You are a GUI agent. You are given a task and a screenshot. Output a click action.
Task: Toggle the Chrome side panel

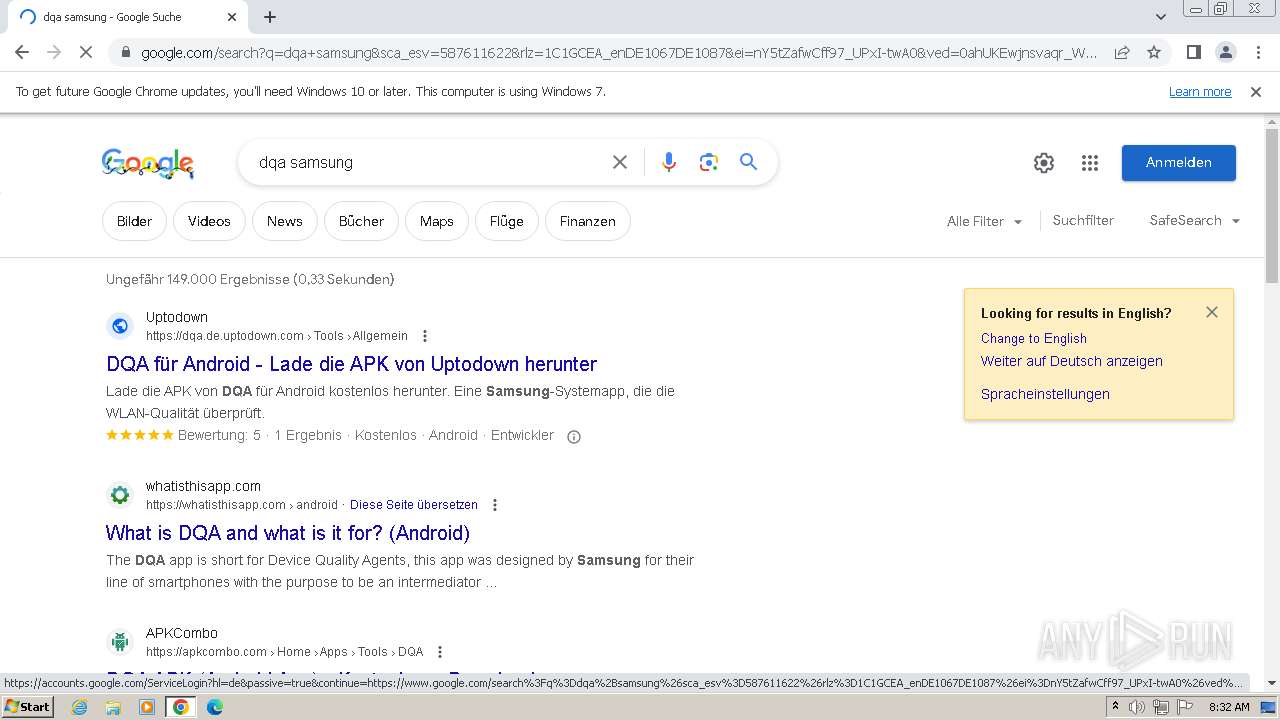tap(1193, 52)
